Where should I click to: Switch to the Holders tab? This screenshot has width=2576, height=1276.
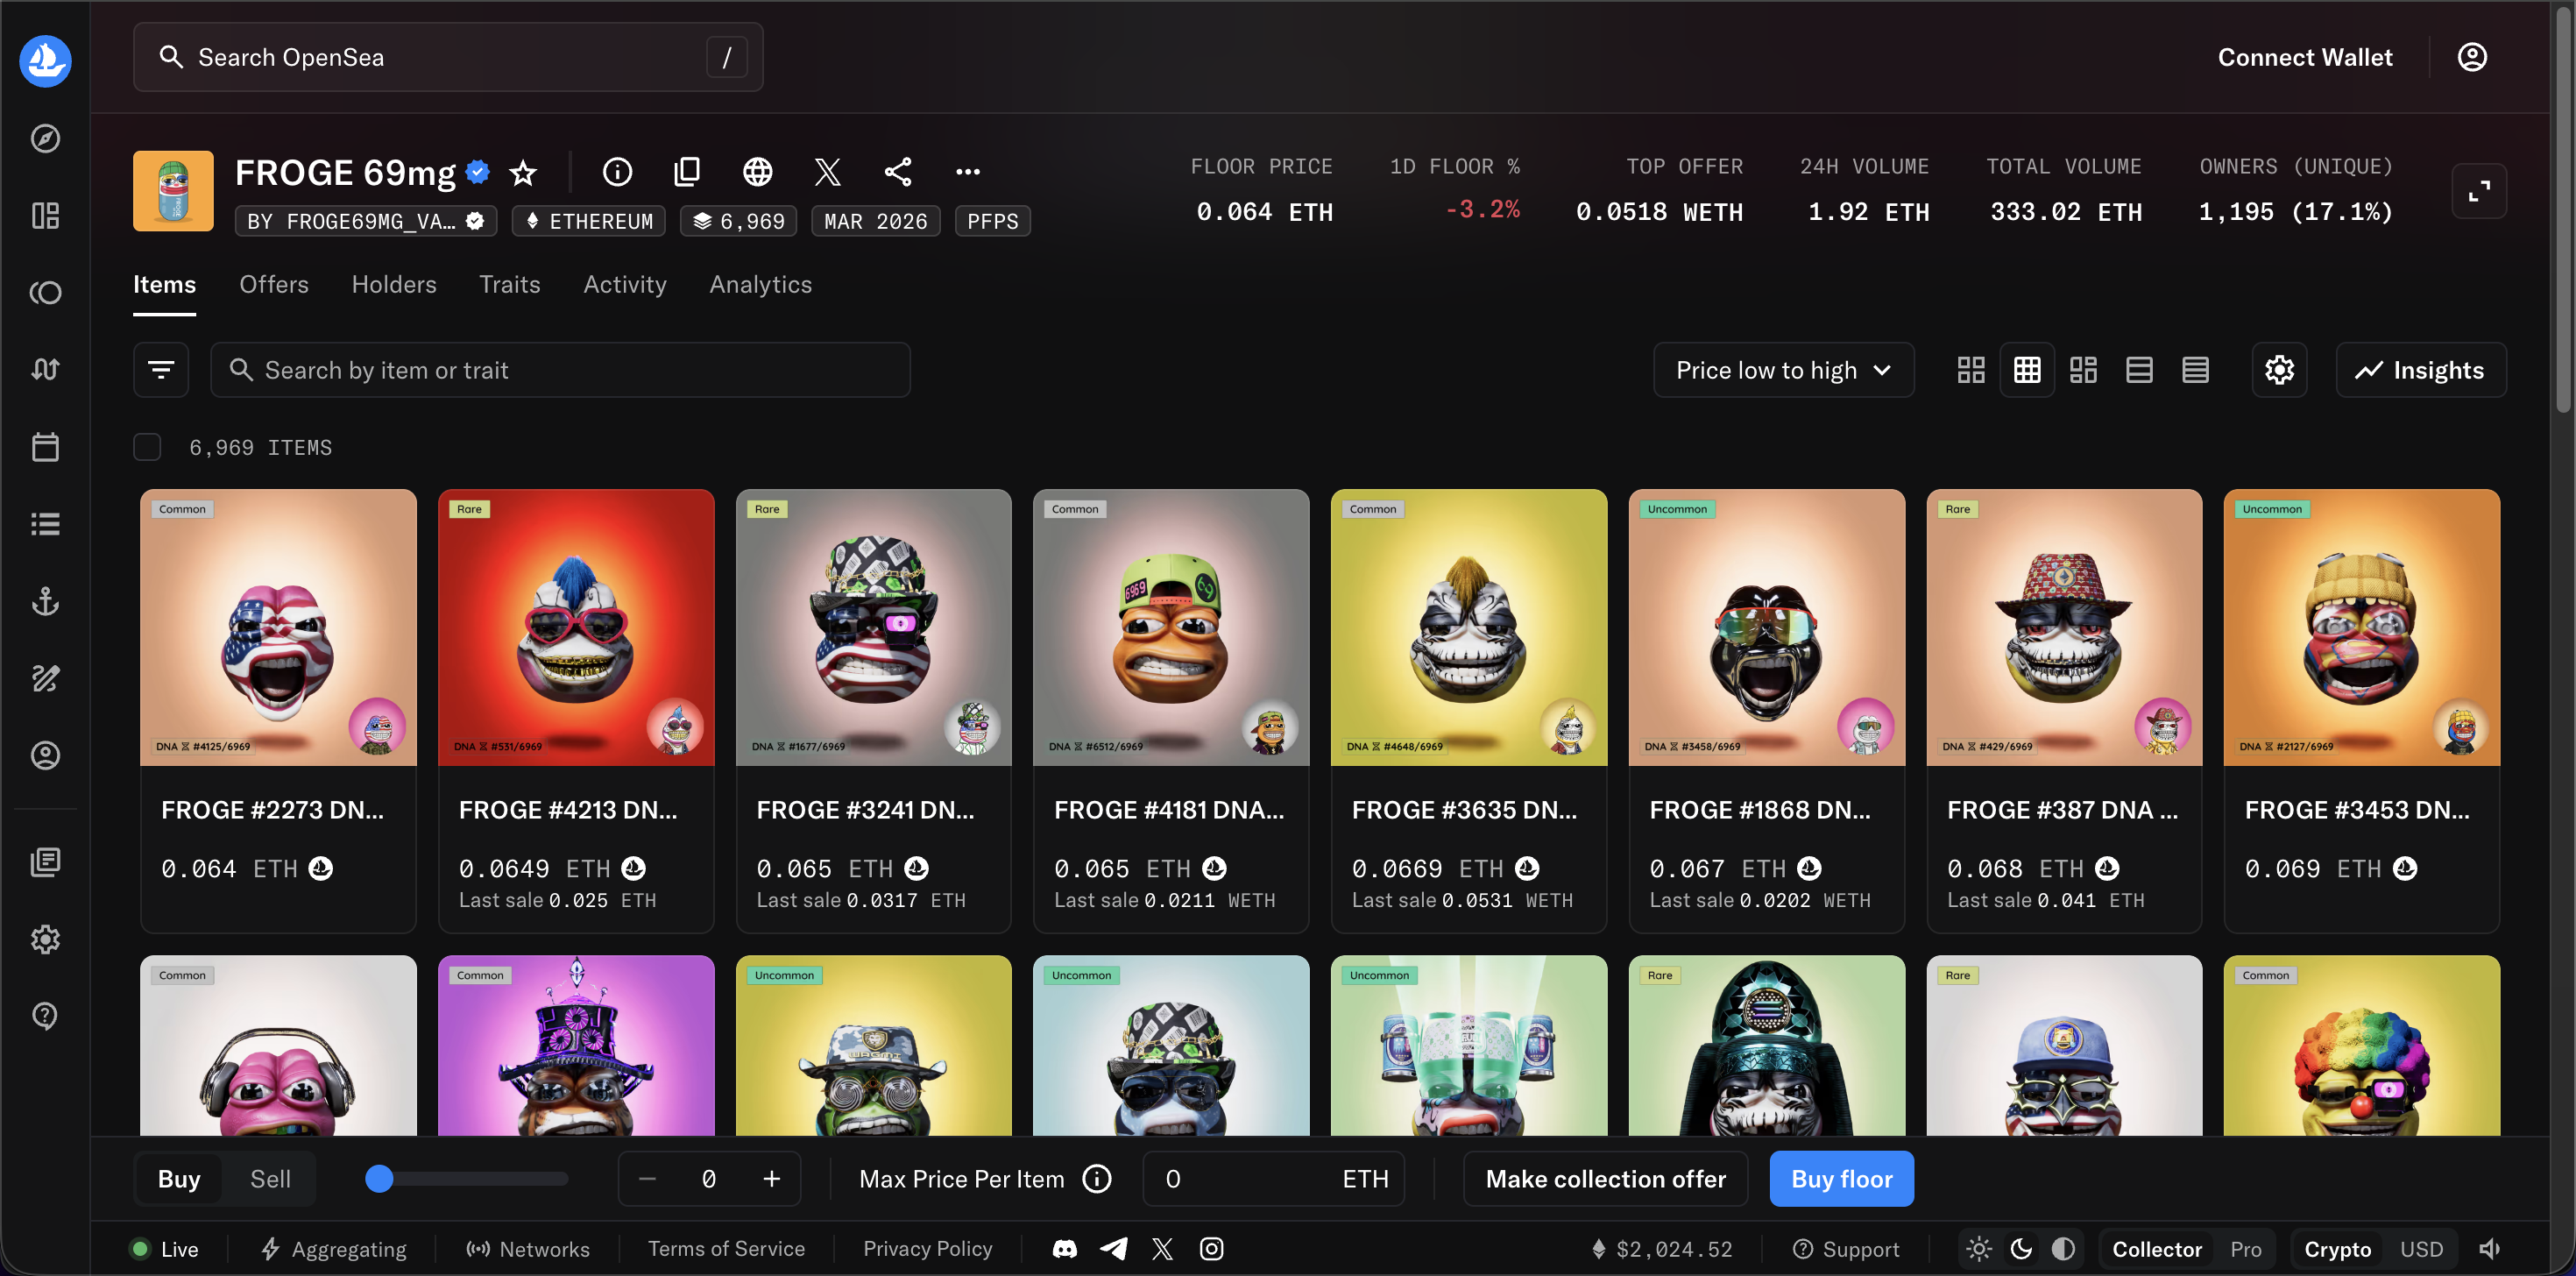click(x=394, y=285)
